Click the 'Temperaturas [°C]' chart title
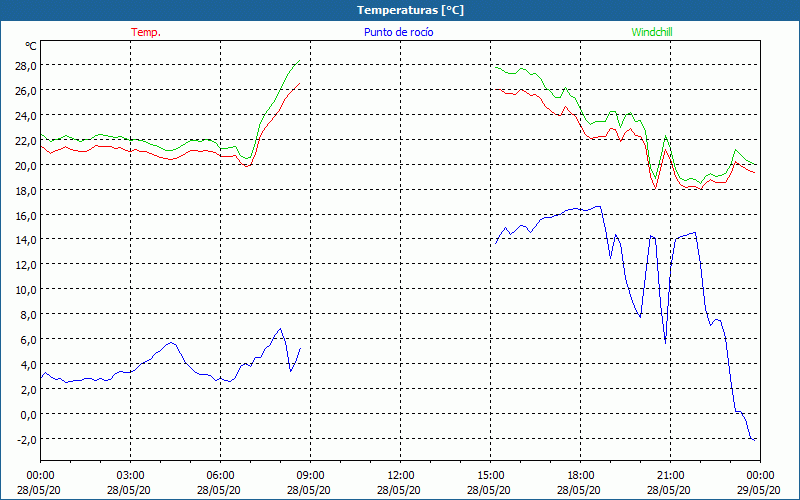Image resolution: width=800 pixels, height=500 pixels. [x=410, y=10]
